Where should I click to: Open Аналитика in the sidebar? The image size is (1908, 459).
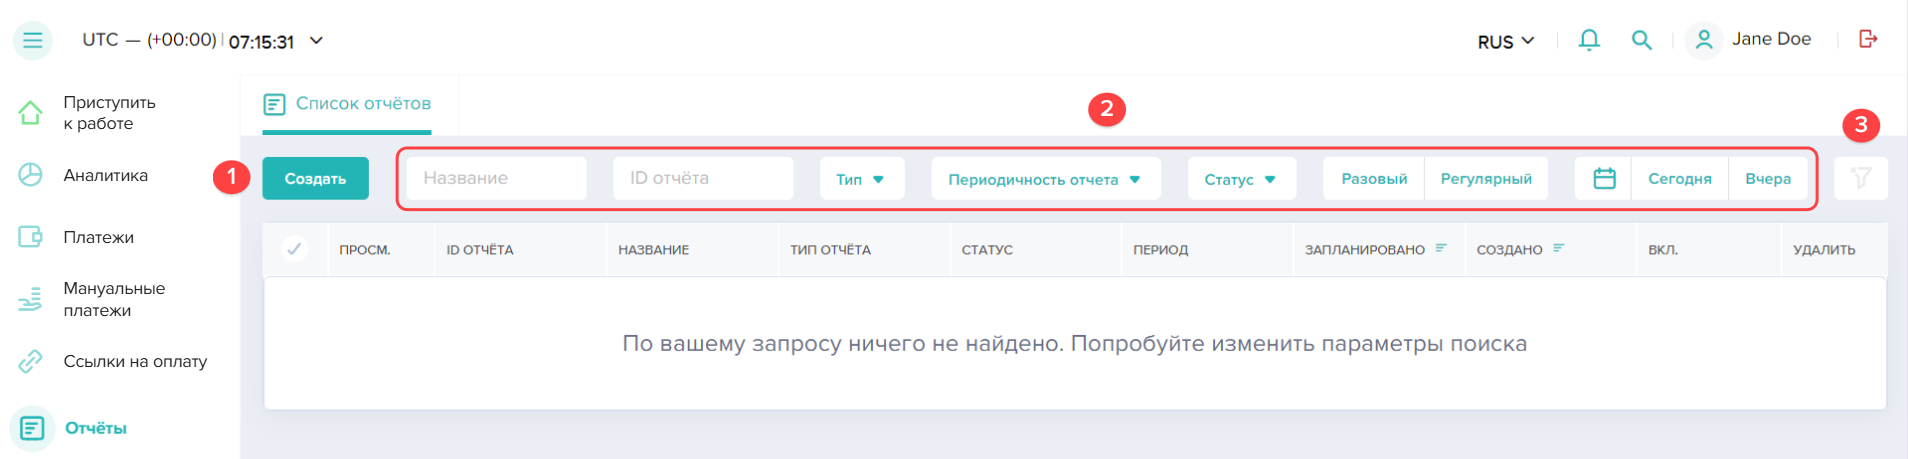pyautogui.click(x=105, y=175)
